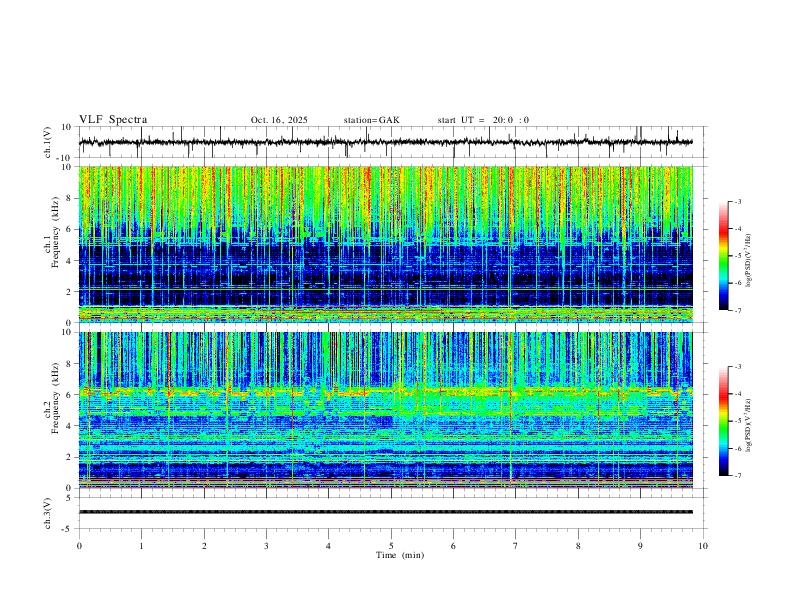Click time axis tick label "10"
The image size is (792, 612).
(x=703, y=546)
